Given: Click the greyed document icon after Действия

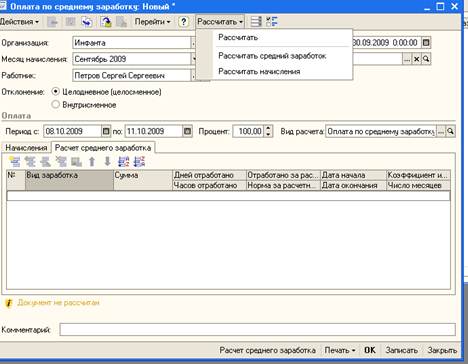Looking at the screenshot, I should (x=53, y=22).
